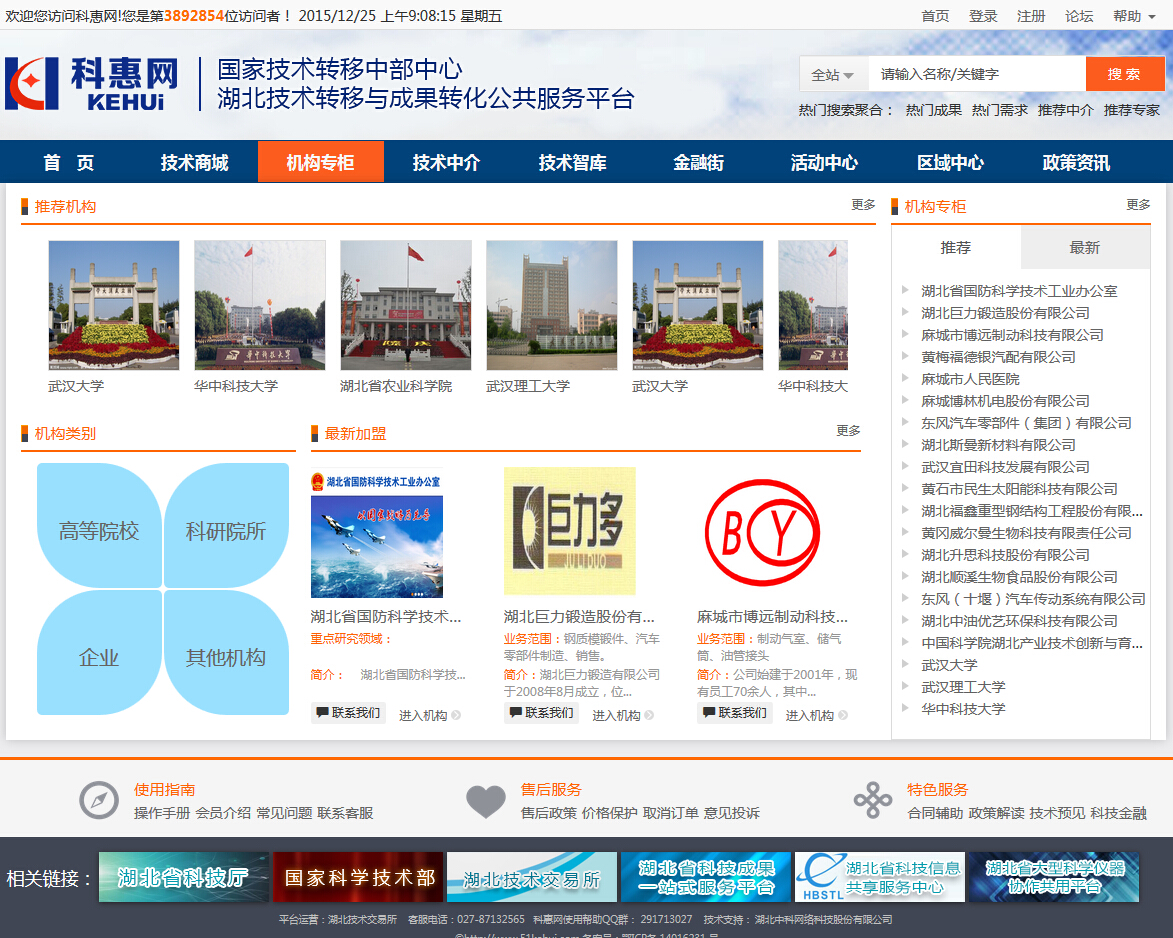Click 更多 in 最新加盟 section

click(x=848, y=430)
